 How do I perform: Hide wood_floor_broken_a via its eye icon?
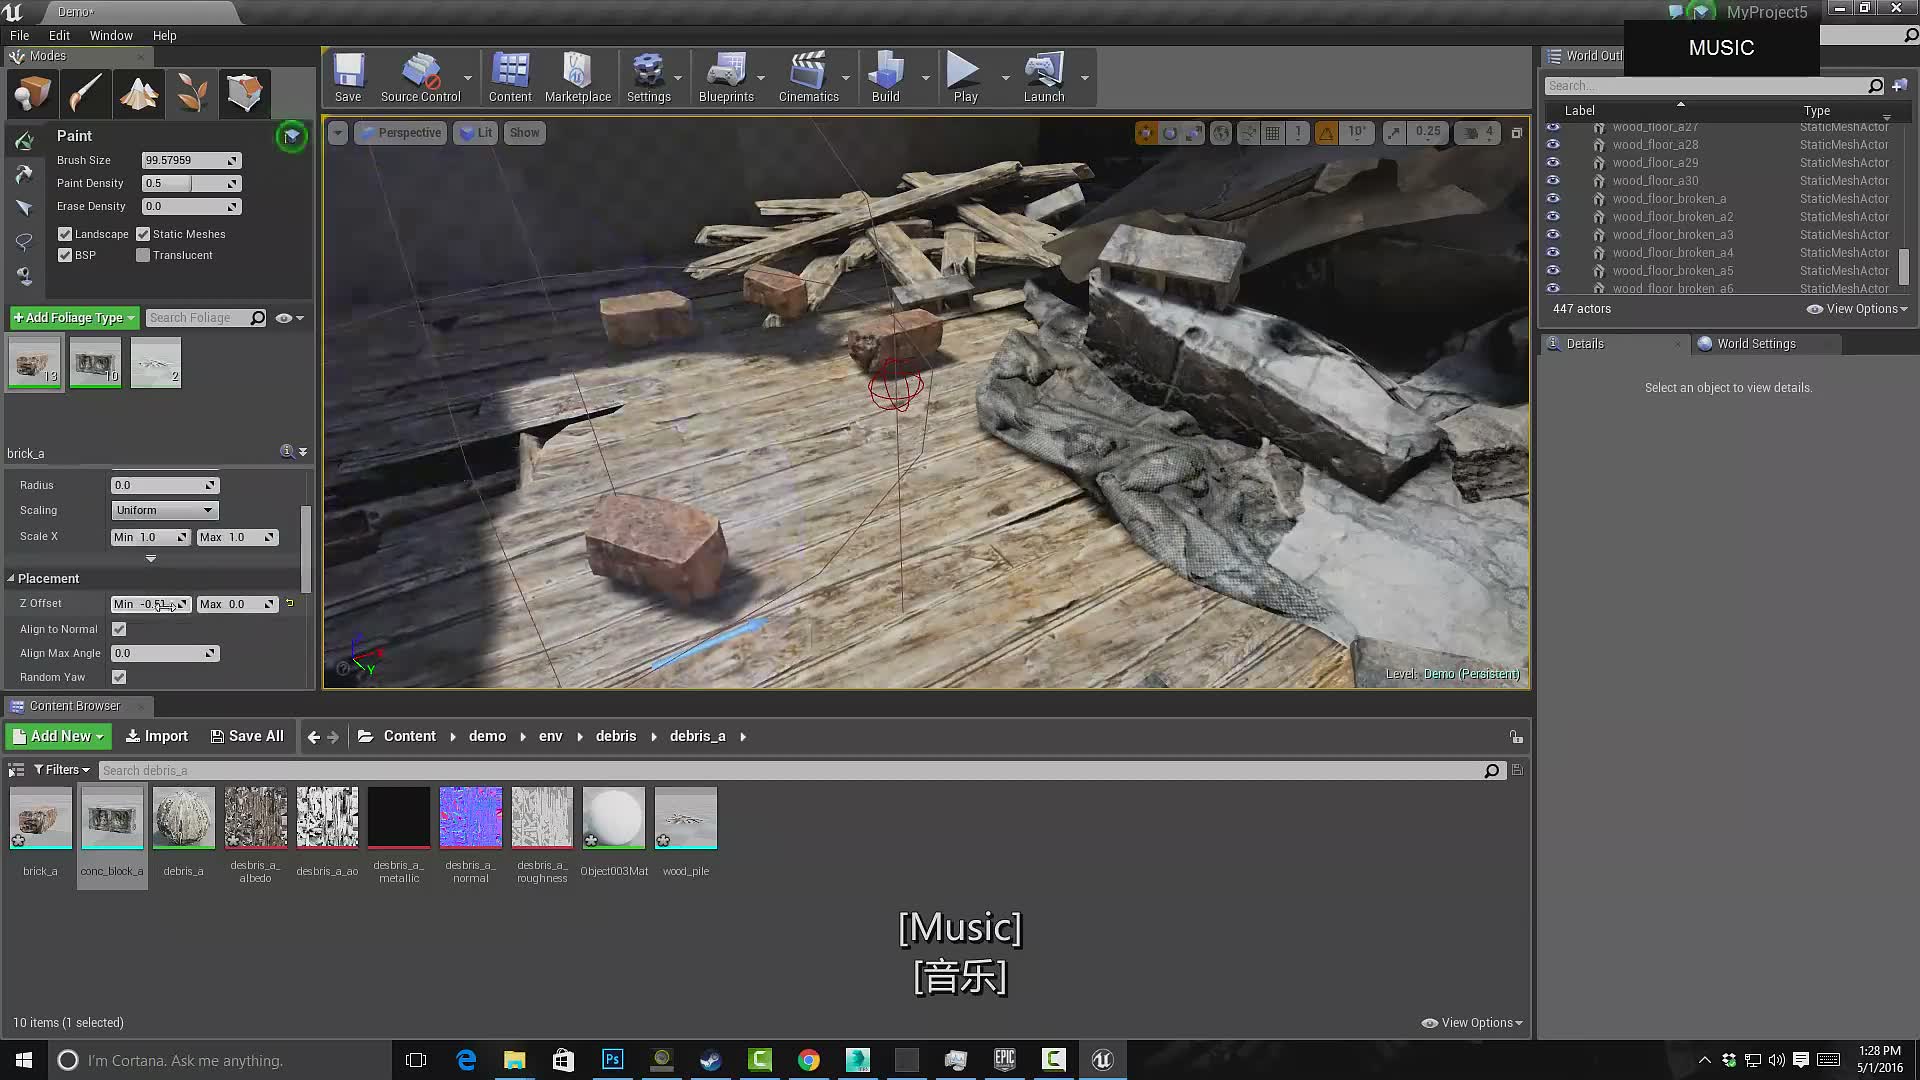click(x=1553, y=198)
